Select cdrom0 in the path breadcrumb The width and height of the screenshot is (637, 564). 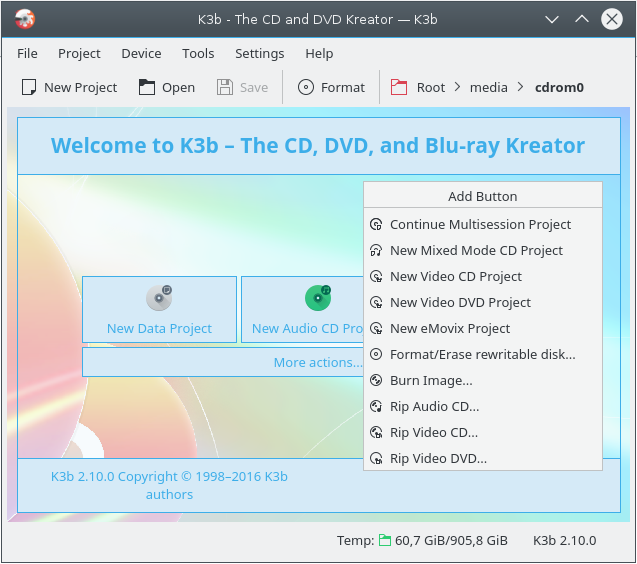(559, 88)
